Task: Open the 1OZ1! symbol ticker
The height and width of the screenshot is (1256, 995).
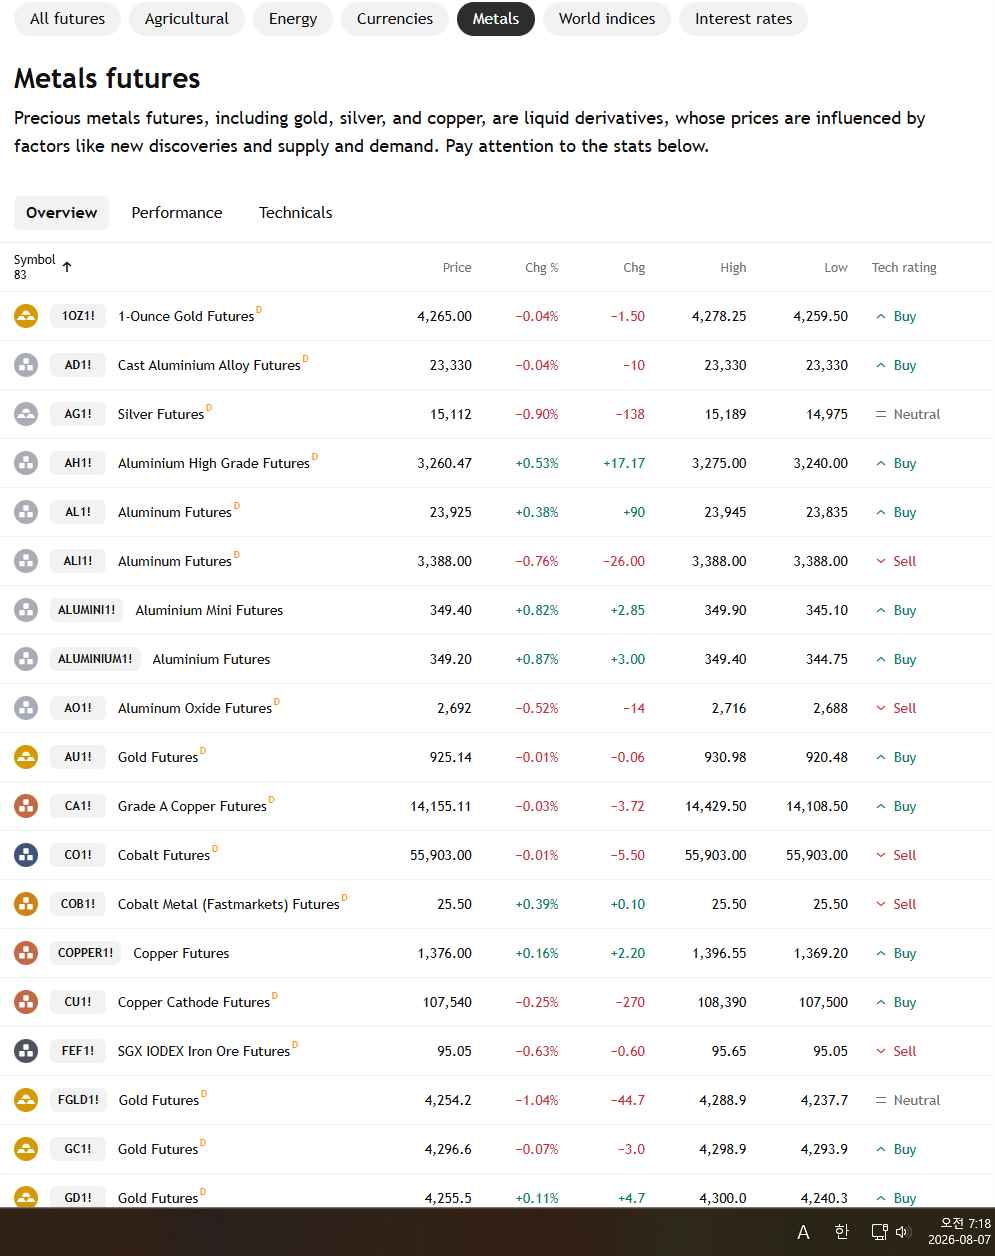Action: tap(78, 316)
